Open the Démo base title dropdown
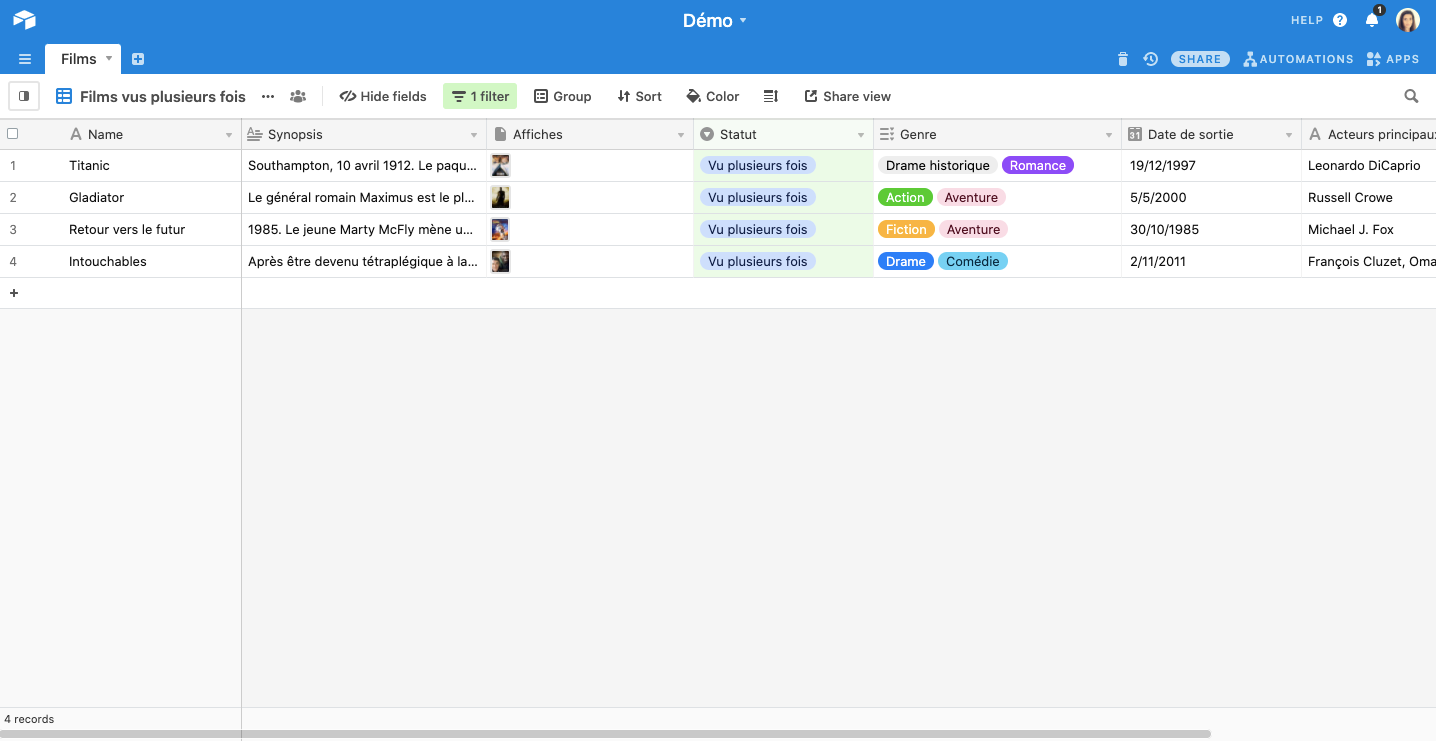 pos(715,20)
